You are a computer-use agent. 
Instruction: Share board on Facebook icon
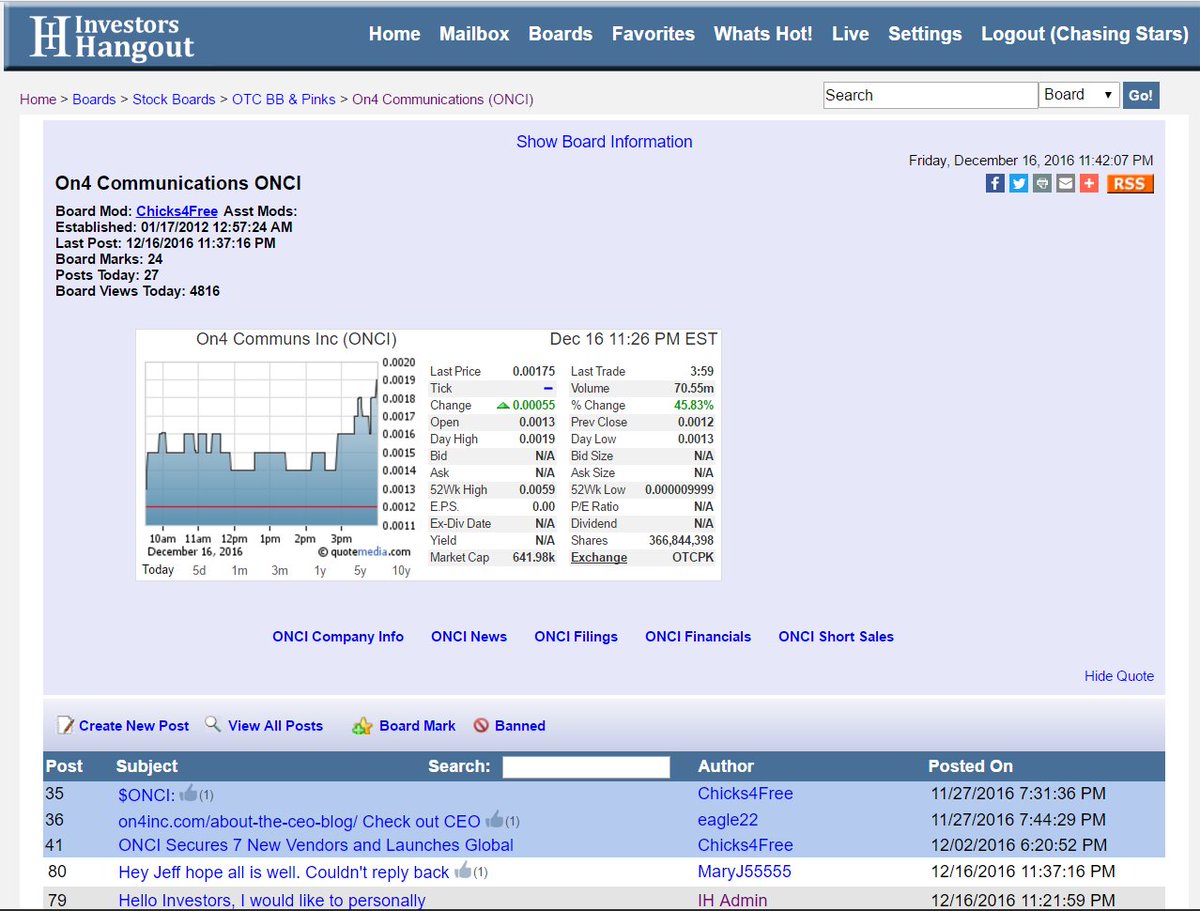tap(995, 183)
